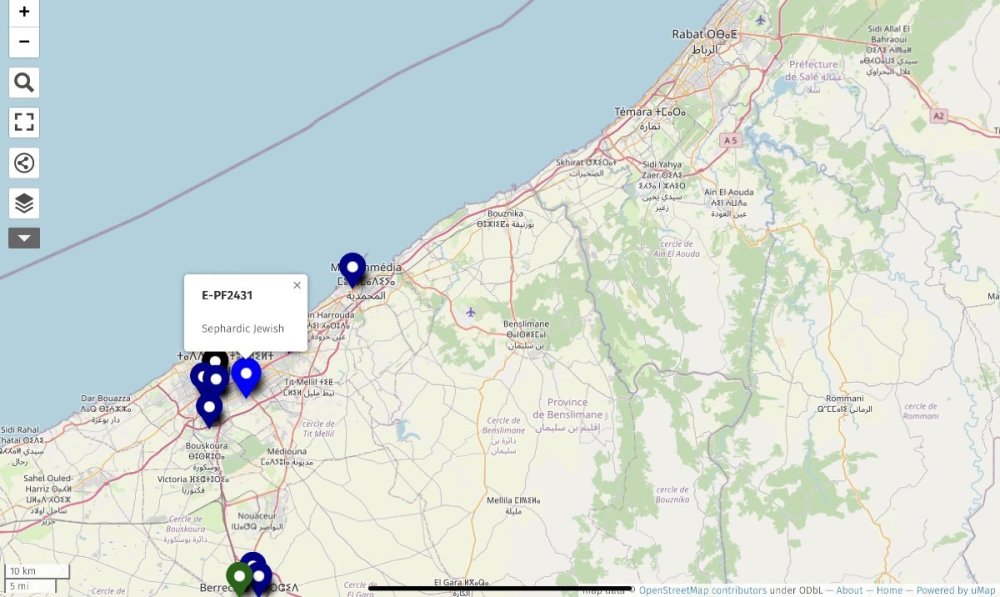The image size is (1000, 597).
Task: Zoom out of the map
Action: click(x=24, y=42)
